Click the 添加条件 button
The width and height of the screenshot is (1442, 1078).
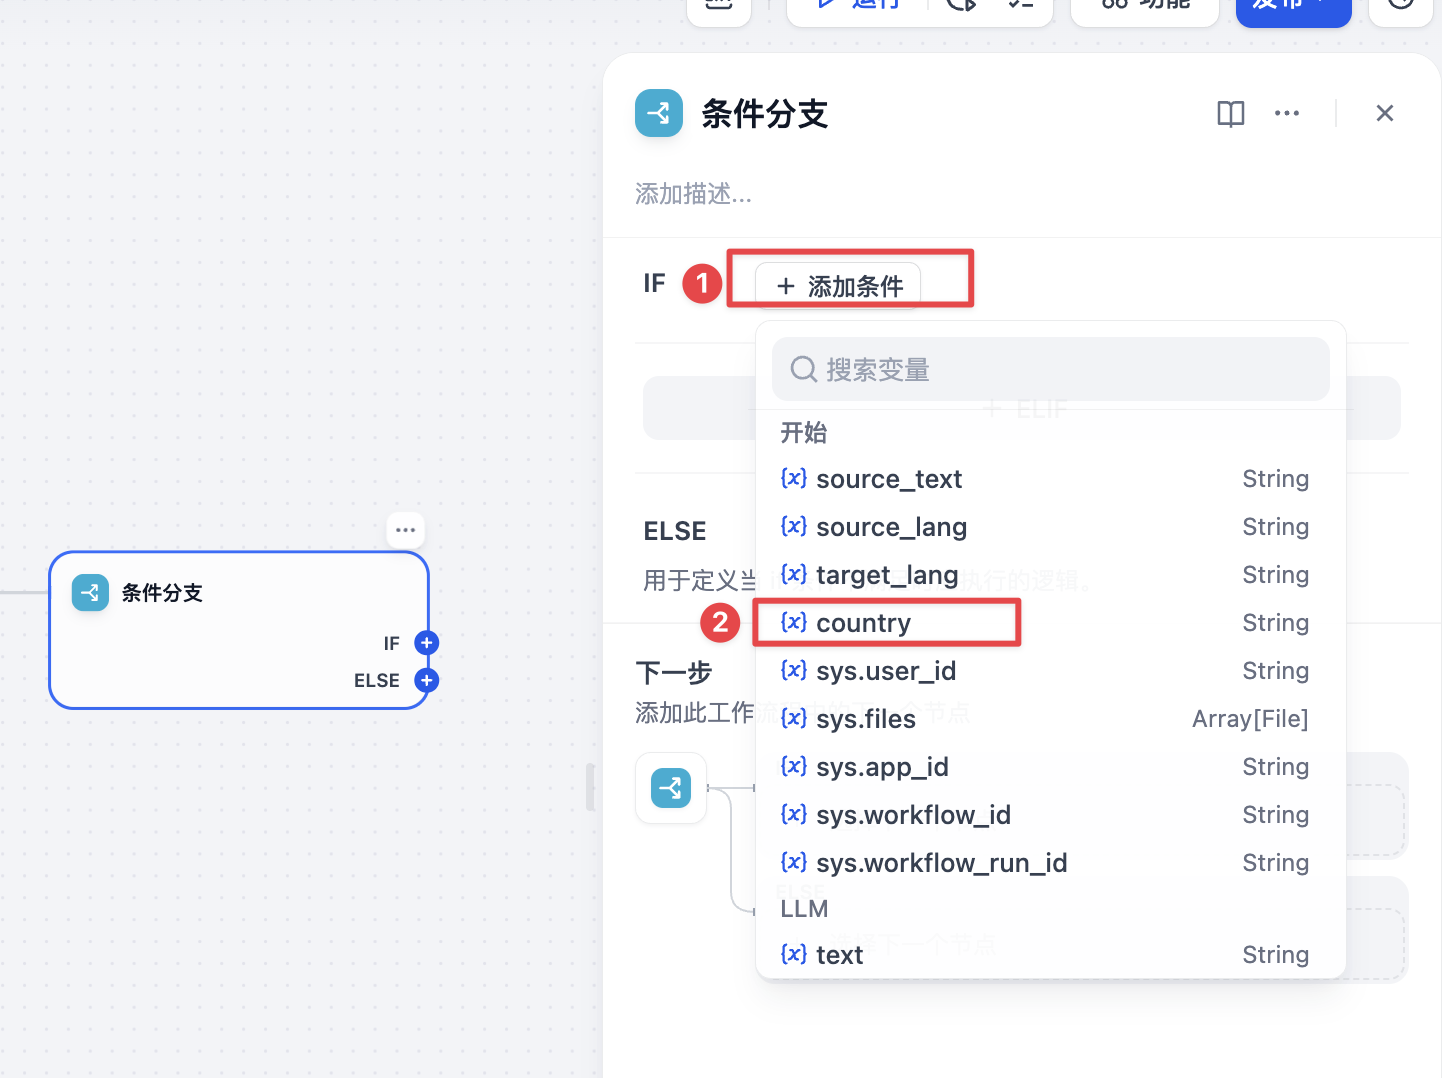pos(838,286)
